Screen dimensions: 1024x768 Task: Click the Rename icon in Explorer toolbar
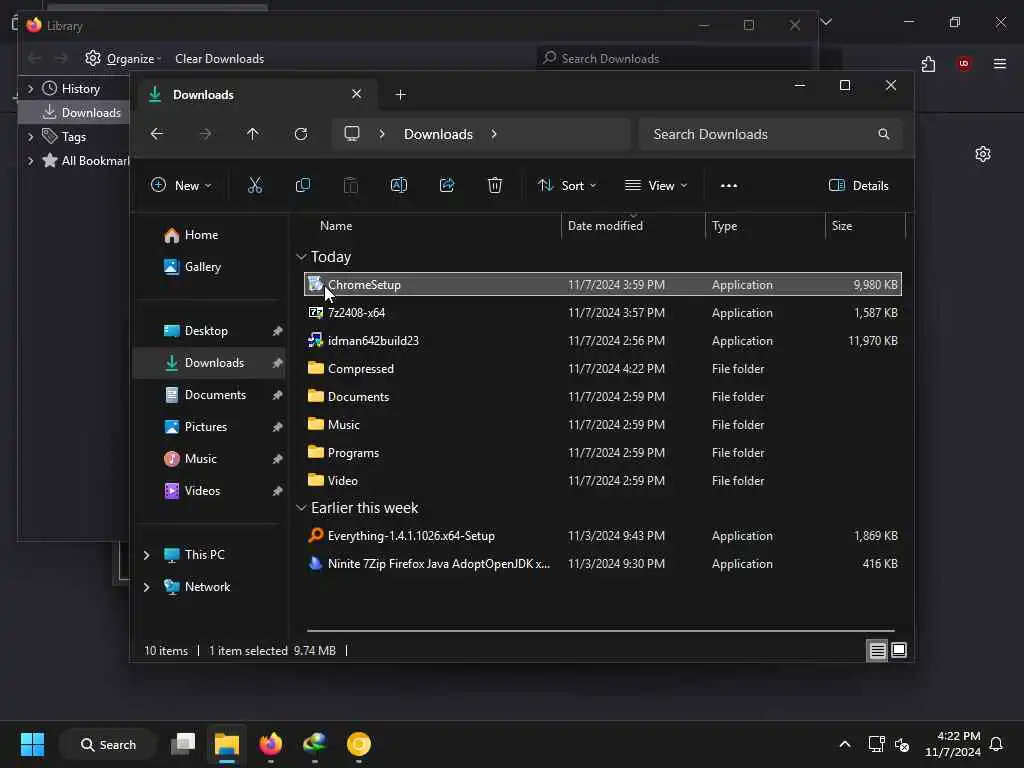click(x=398, y=185)
